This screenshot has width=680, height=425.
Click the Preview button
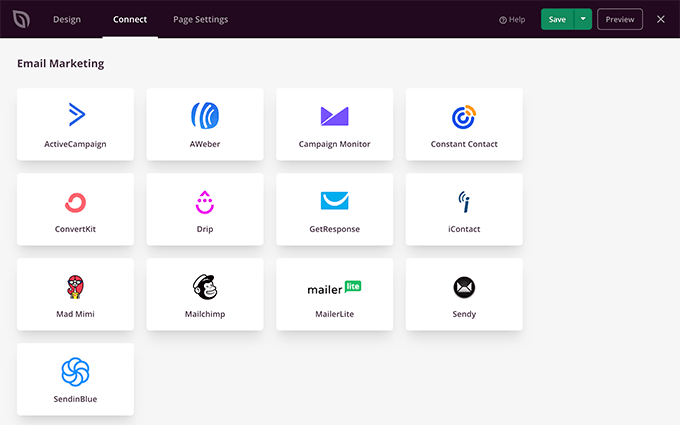620,19
